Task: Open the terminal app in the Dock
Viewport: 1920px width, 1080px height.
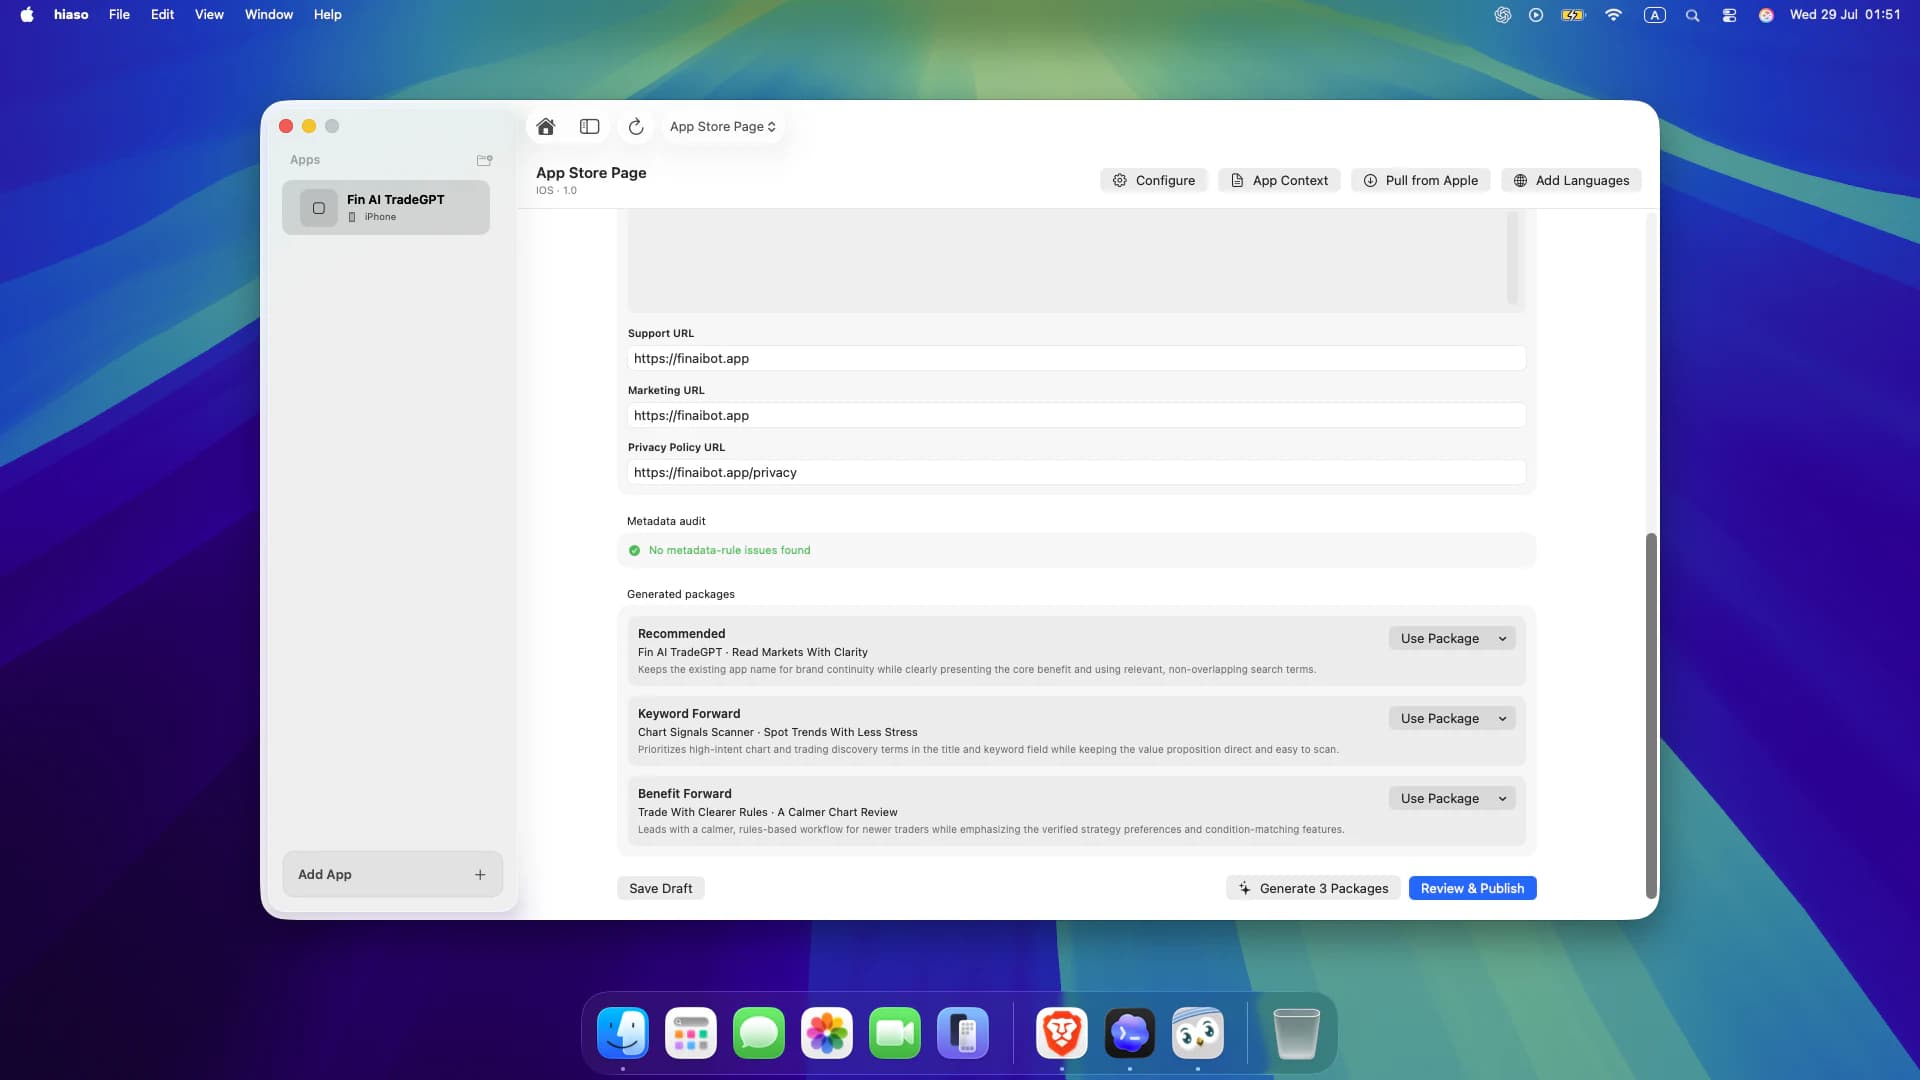Action: click(1130, 1033)
